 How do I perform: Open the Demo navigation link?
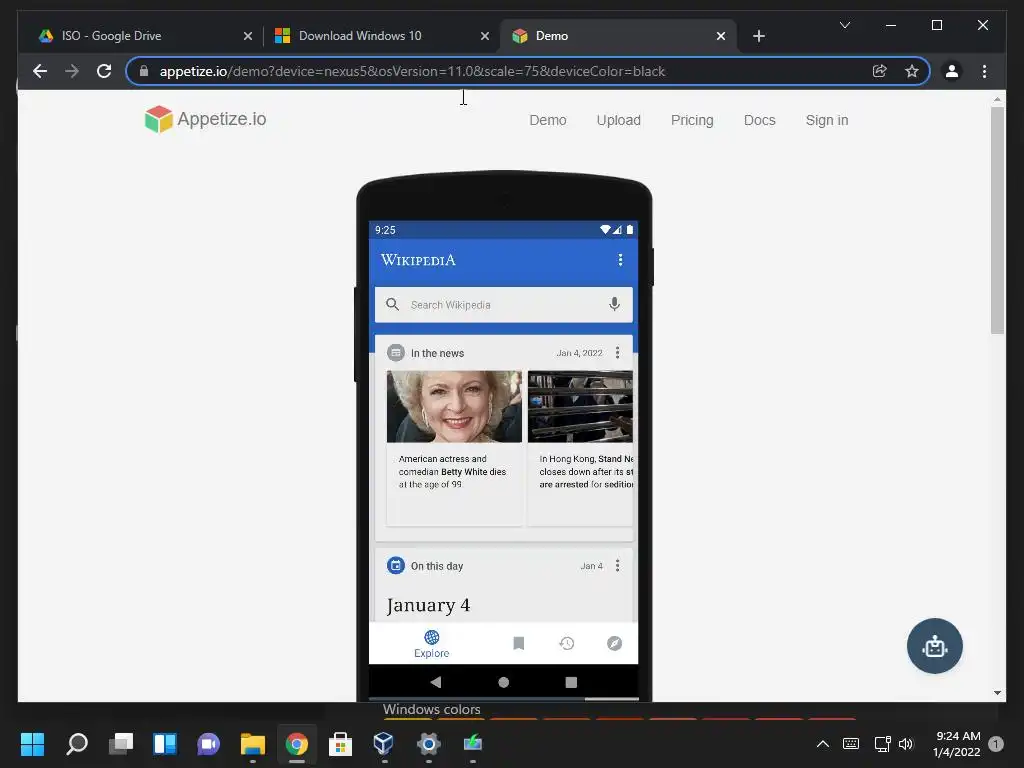click(548, 120)
